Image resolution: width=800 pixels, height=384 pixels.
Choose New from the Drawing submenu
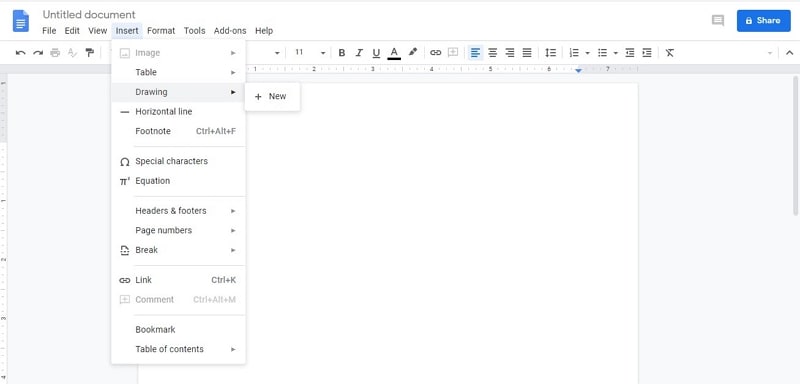[272, 96]
